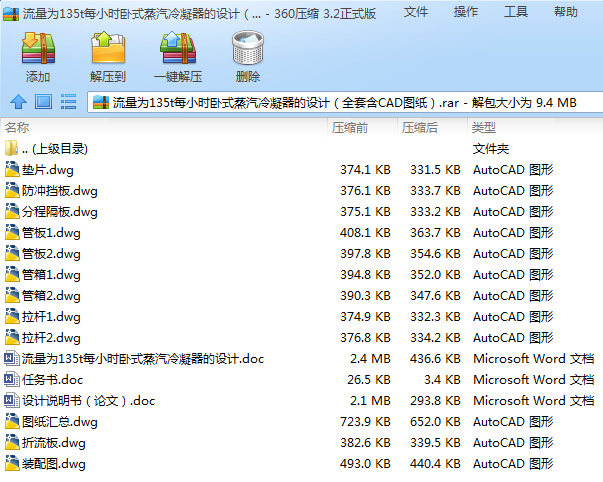The image size is (603, 482).
Task: Select the file name 管箱1.dwg
Action: coord(51,275)
